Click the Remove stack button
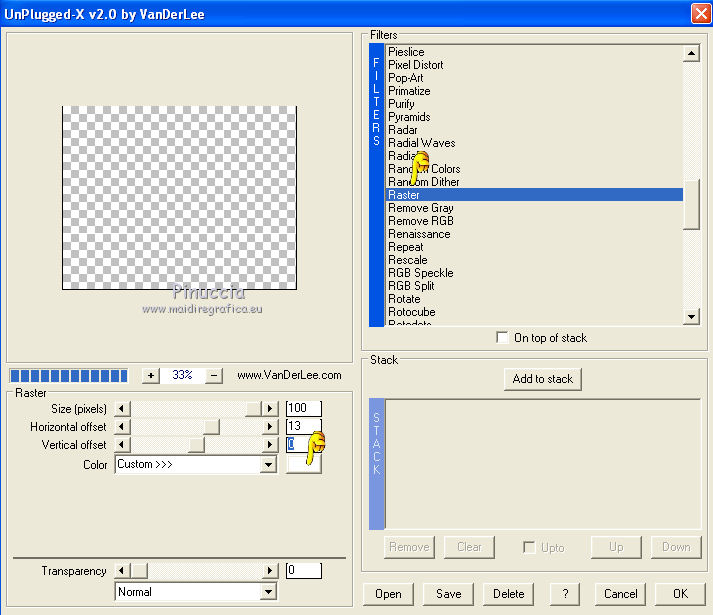Image resolution: width=713 pixels, height=615 pixels. click(409, 547)
